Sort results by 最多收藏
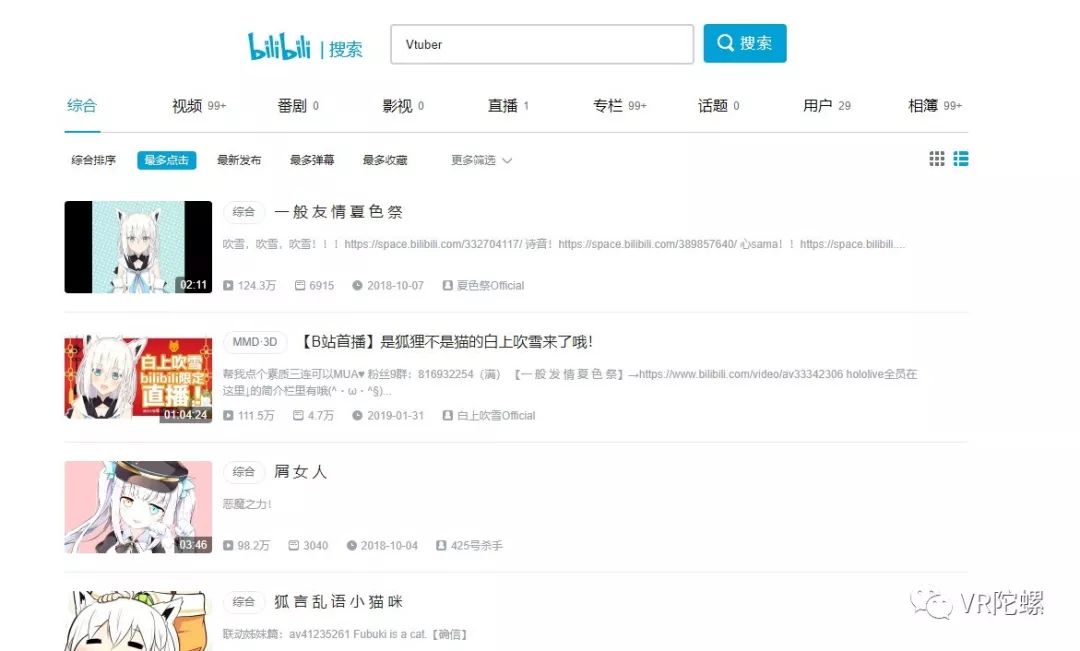Image resolution: width=1080 pixels, height=651 pixels. [x=385, y=161]
